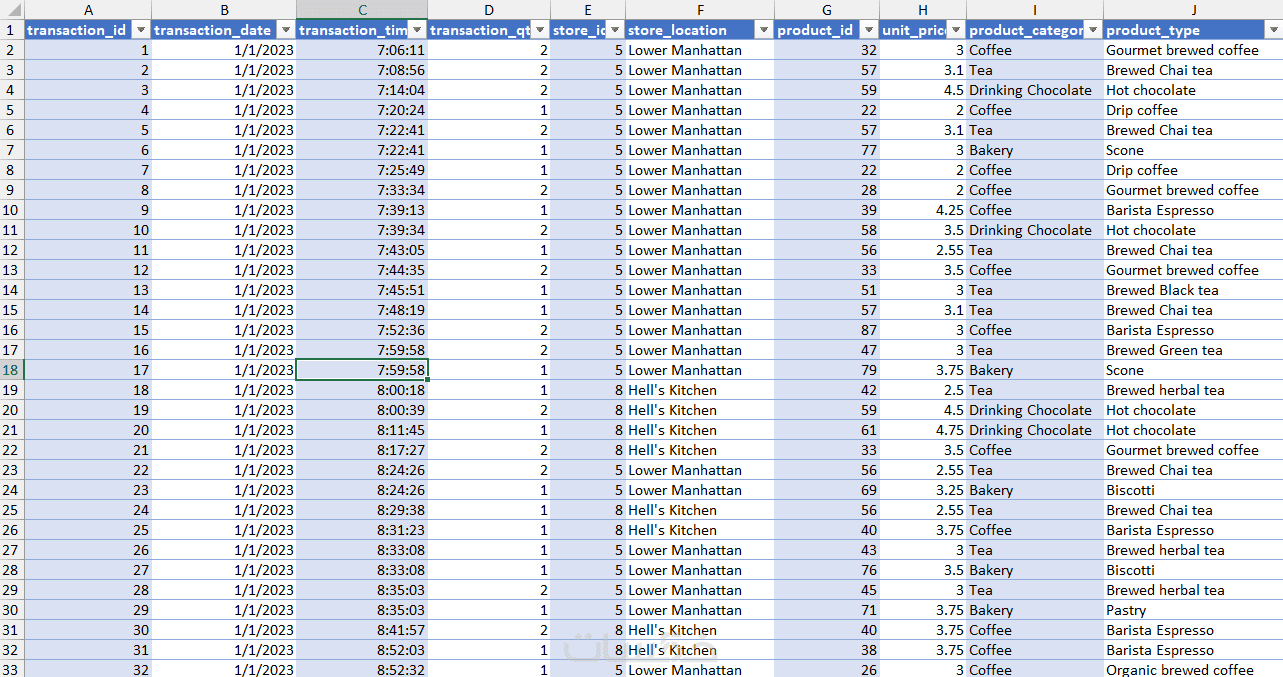
Task: Select row 1 header
Action: [x=12, y=30]
